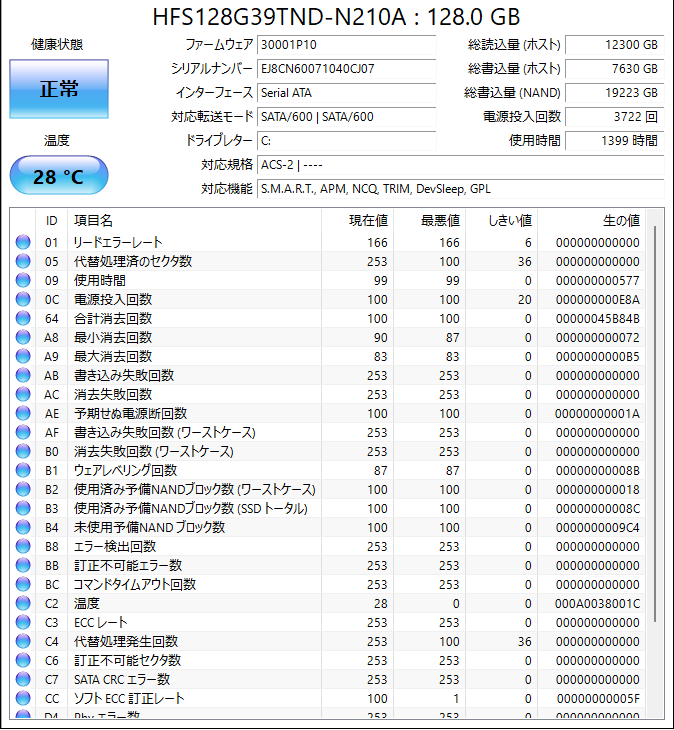
Task: Click status orb of row A9 最大消去回数
Action: coord(23,356)
